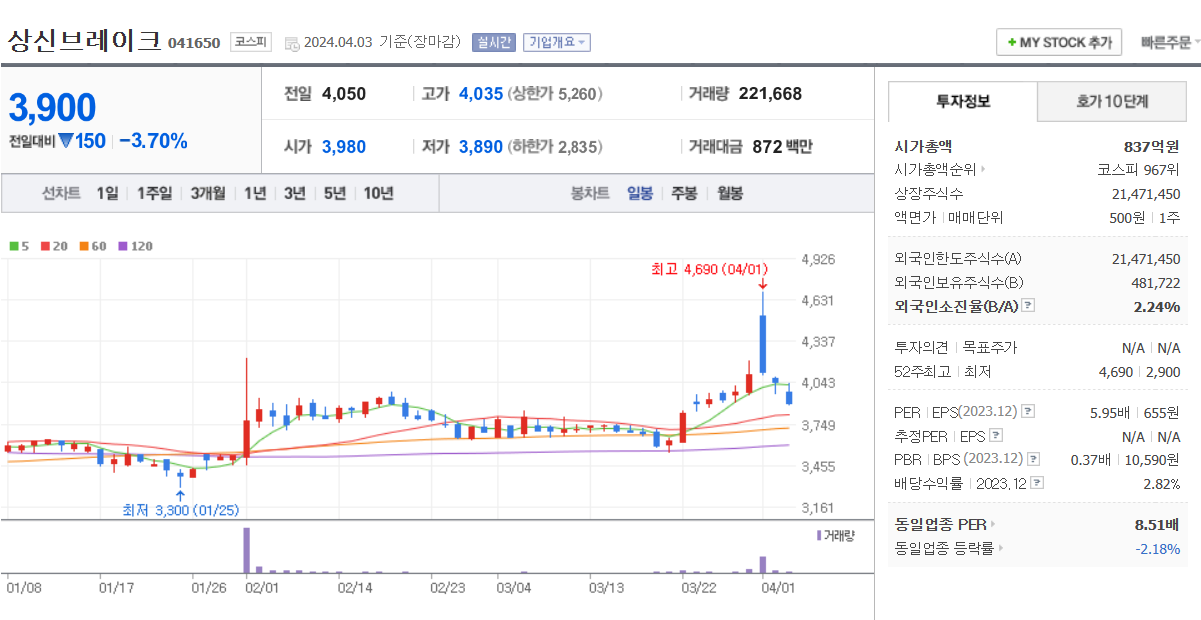Image resolution: width=1201 pixels, height=620 pixels.
Task: Click the 거래량 value 221,668
Action: click(770, 94)
